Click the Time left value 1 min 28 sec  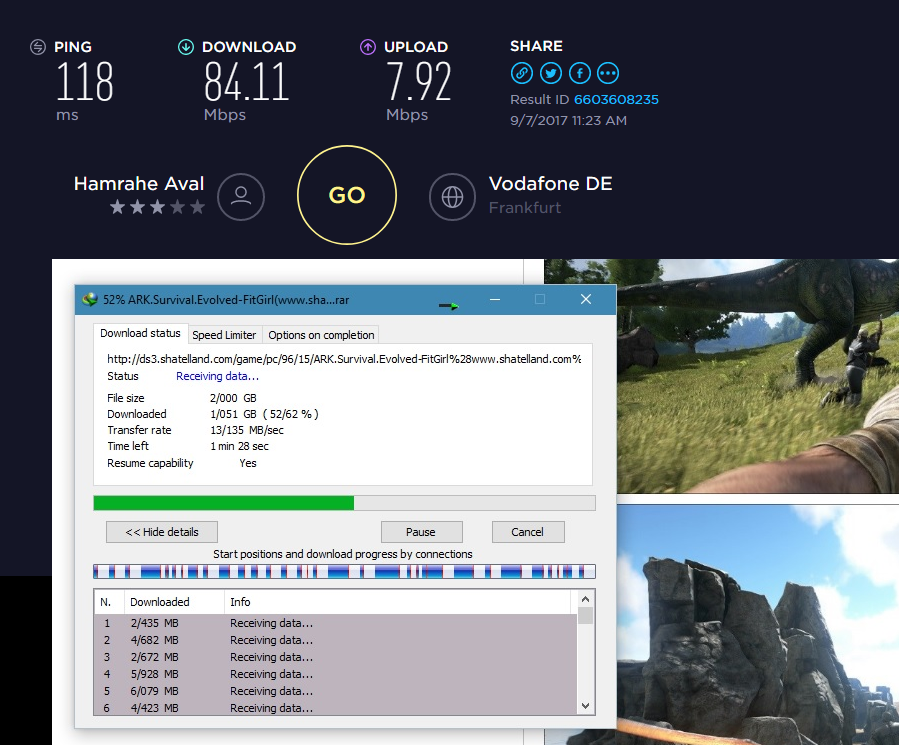tap(239, 446)
